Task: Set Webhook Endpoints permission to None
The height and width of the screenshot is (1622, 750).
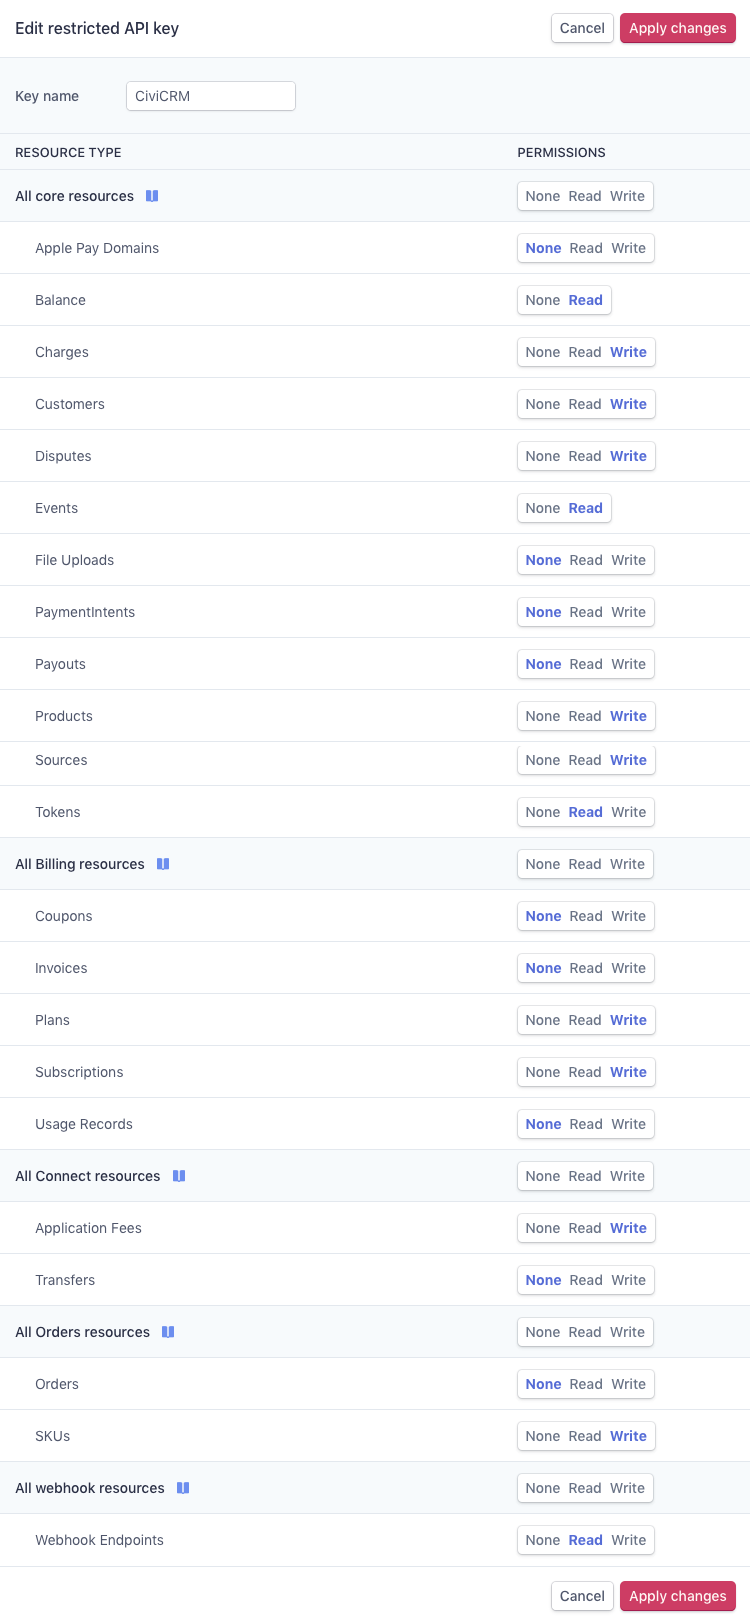Action: point(542,1540)
